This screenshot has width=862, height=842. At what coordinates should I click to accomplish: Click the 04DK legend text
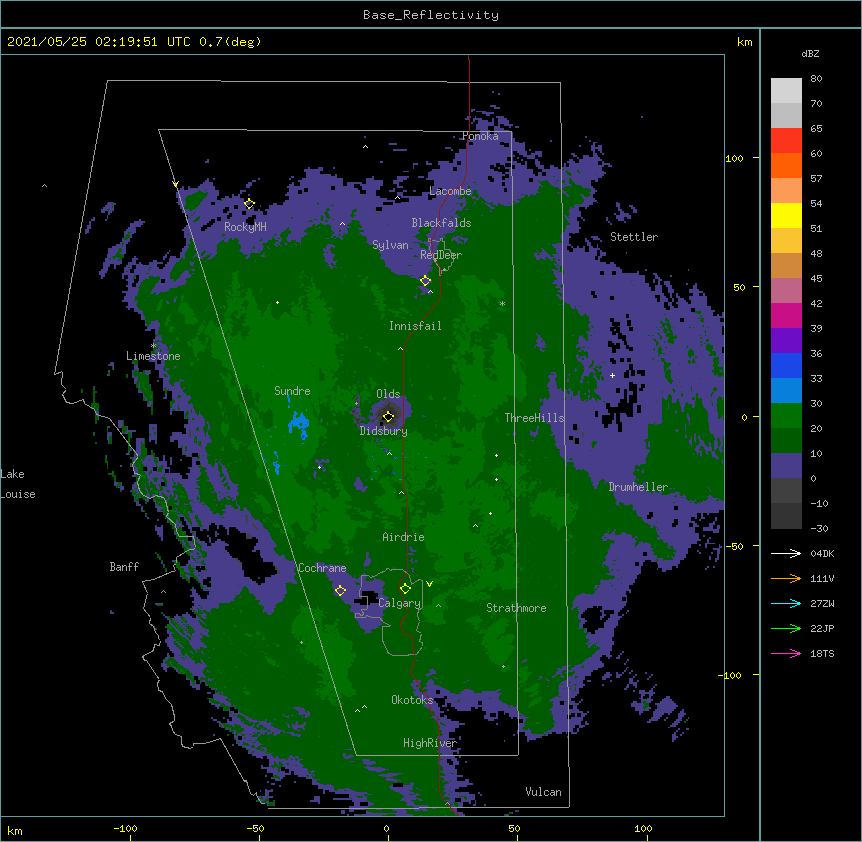(x=822, y=553)
